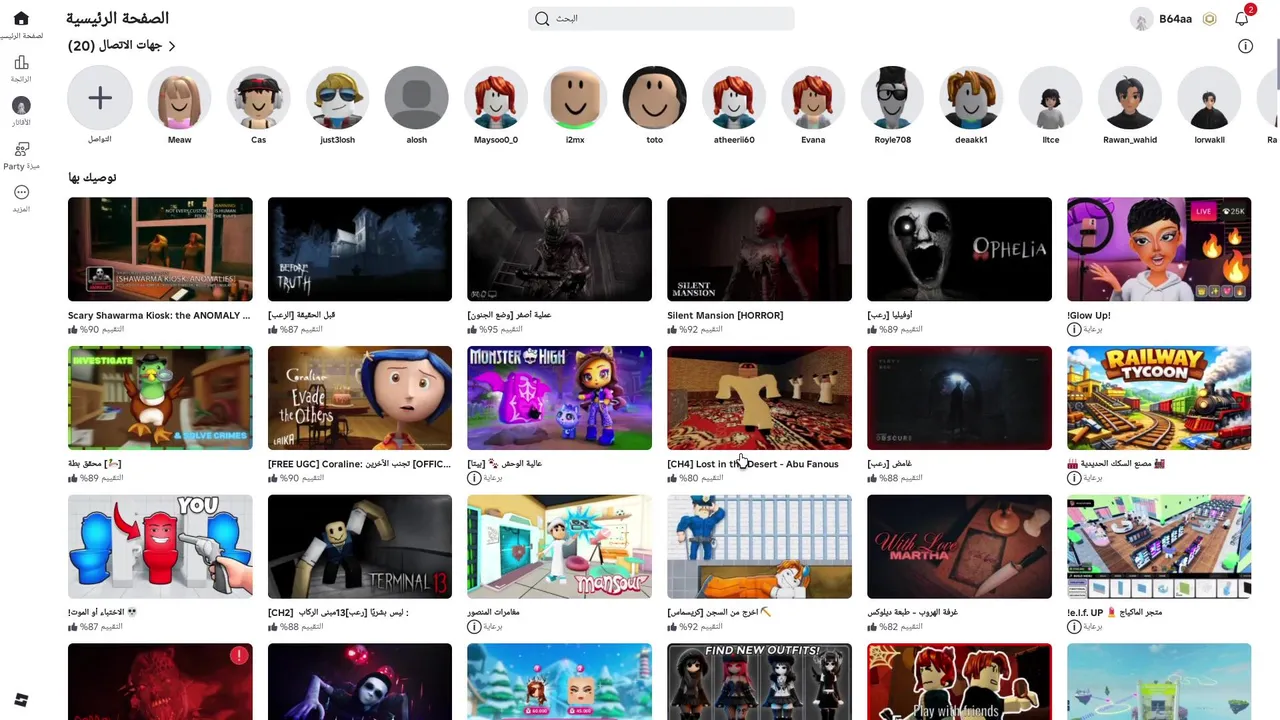Viewport: 1280px width, 720px height.
Task: Open friend i2mx's avatar
Action: (575, 97)
